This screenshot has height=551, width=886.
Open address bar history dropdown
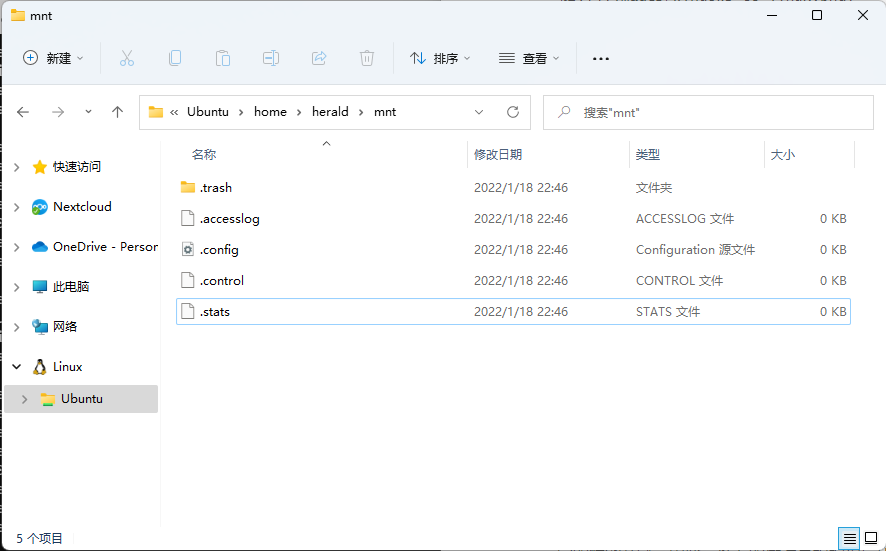[479, 112]
